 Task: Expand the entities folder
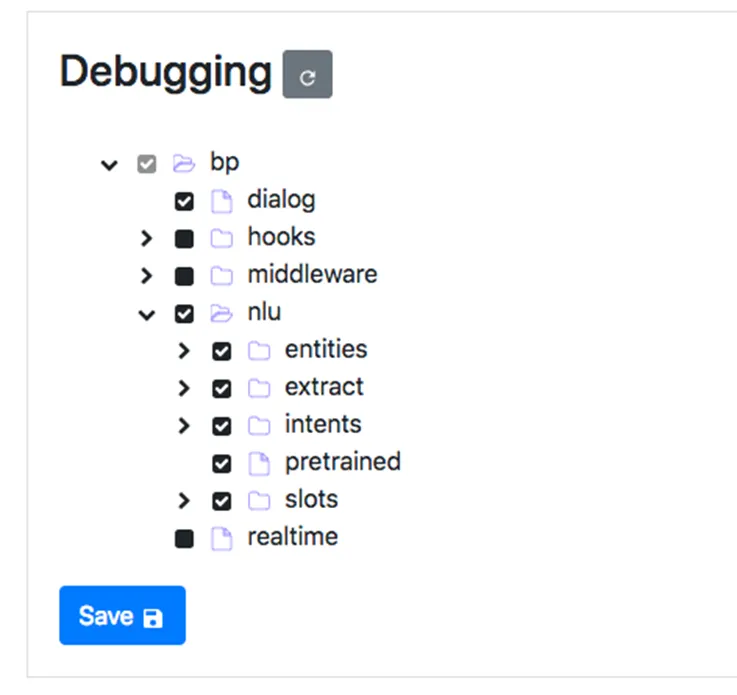point(184,351)
